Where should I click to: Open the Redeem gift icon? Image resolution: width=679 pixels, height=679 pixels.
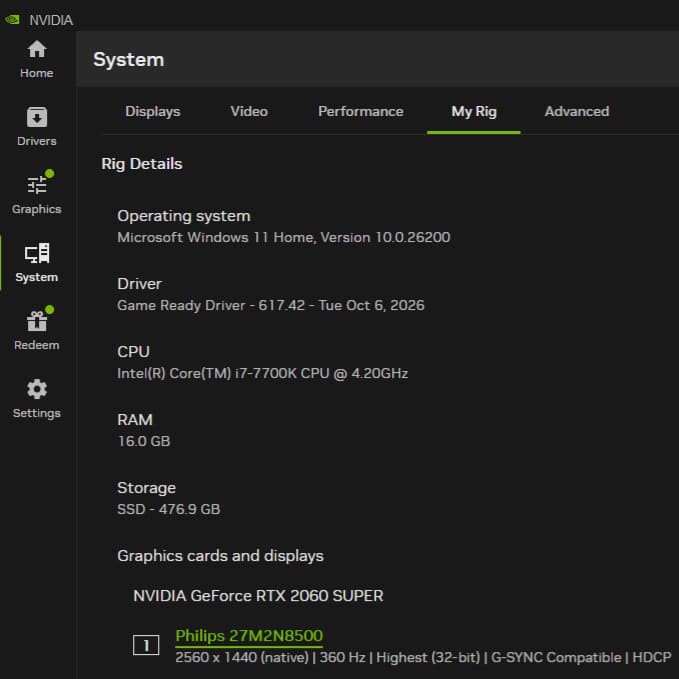pyautogui.click(x=37, y=321)
